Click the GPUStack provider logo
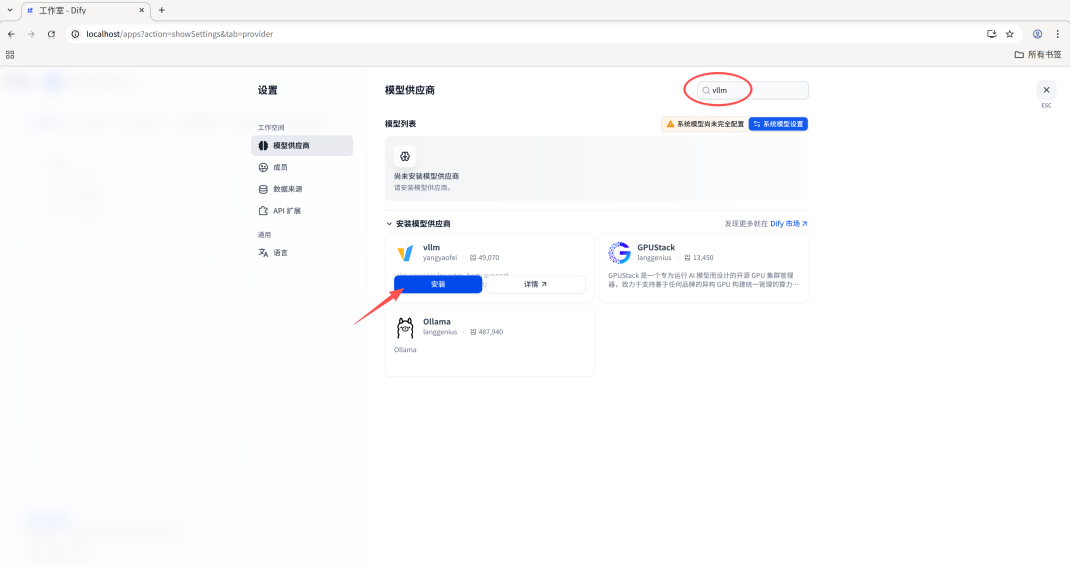The width and height of the screenshot is (1070, 567). 620,253
